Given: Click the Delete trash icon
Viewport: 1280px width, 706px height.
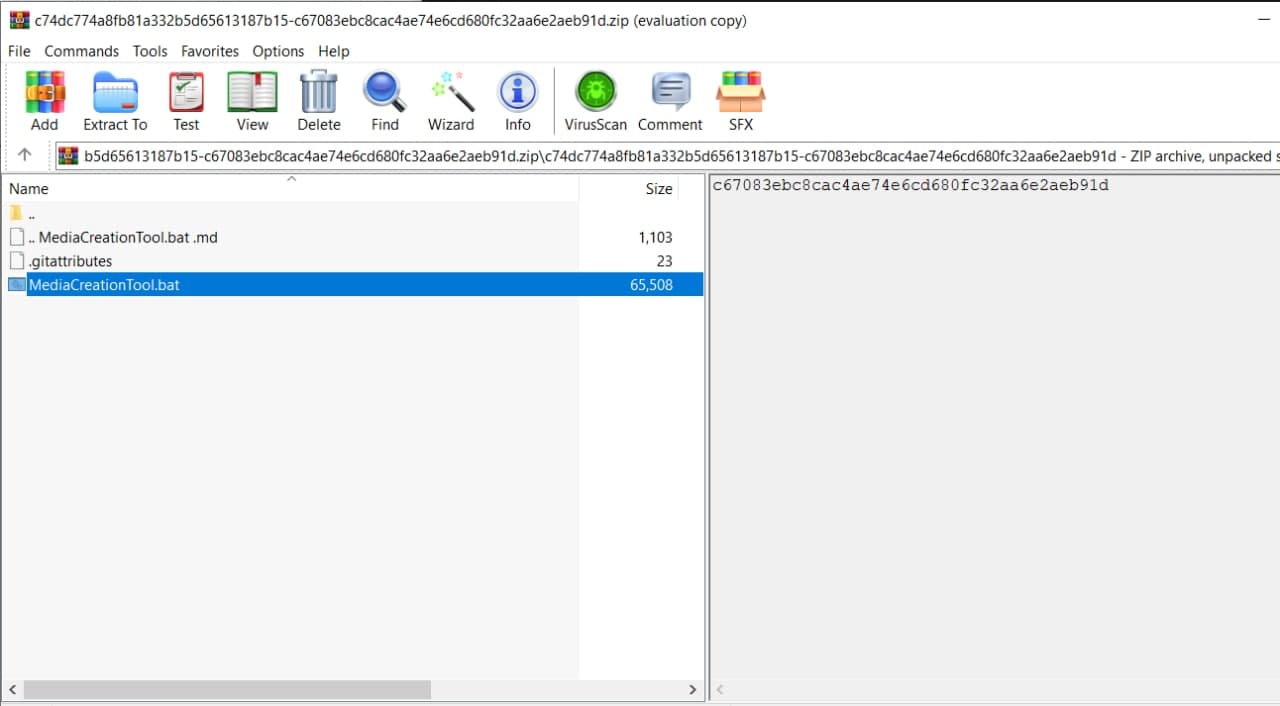Looking at the screenshot, I should click(x=319, y=101).
